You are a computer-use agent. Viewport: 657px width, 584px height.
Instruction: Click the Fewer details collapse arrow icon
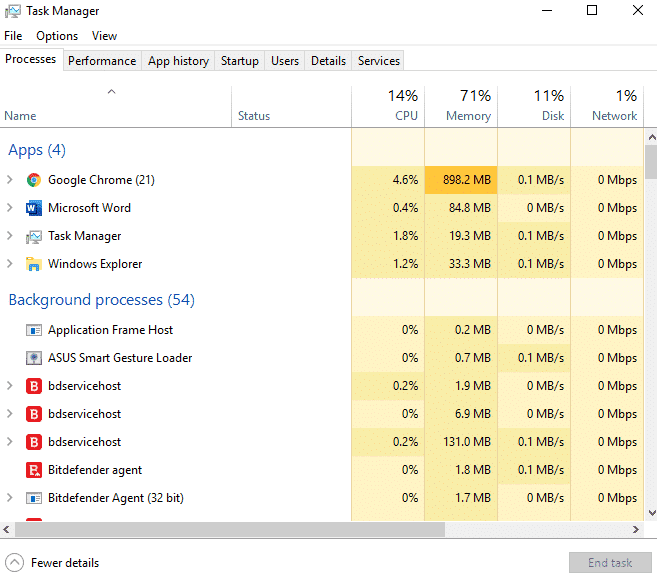(x=15, y=563)
